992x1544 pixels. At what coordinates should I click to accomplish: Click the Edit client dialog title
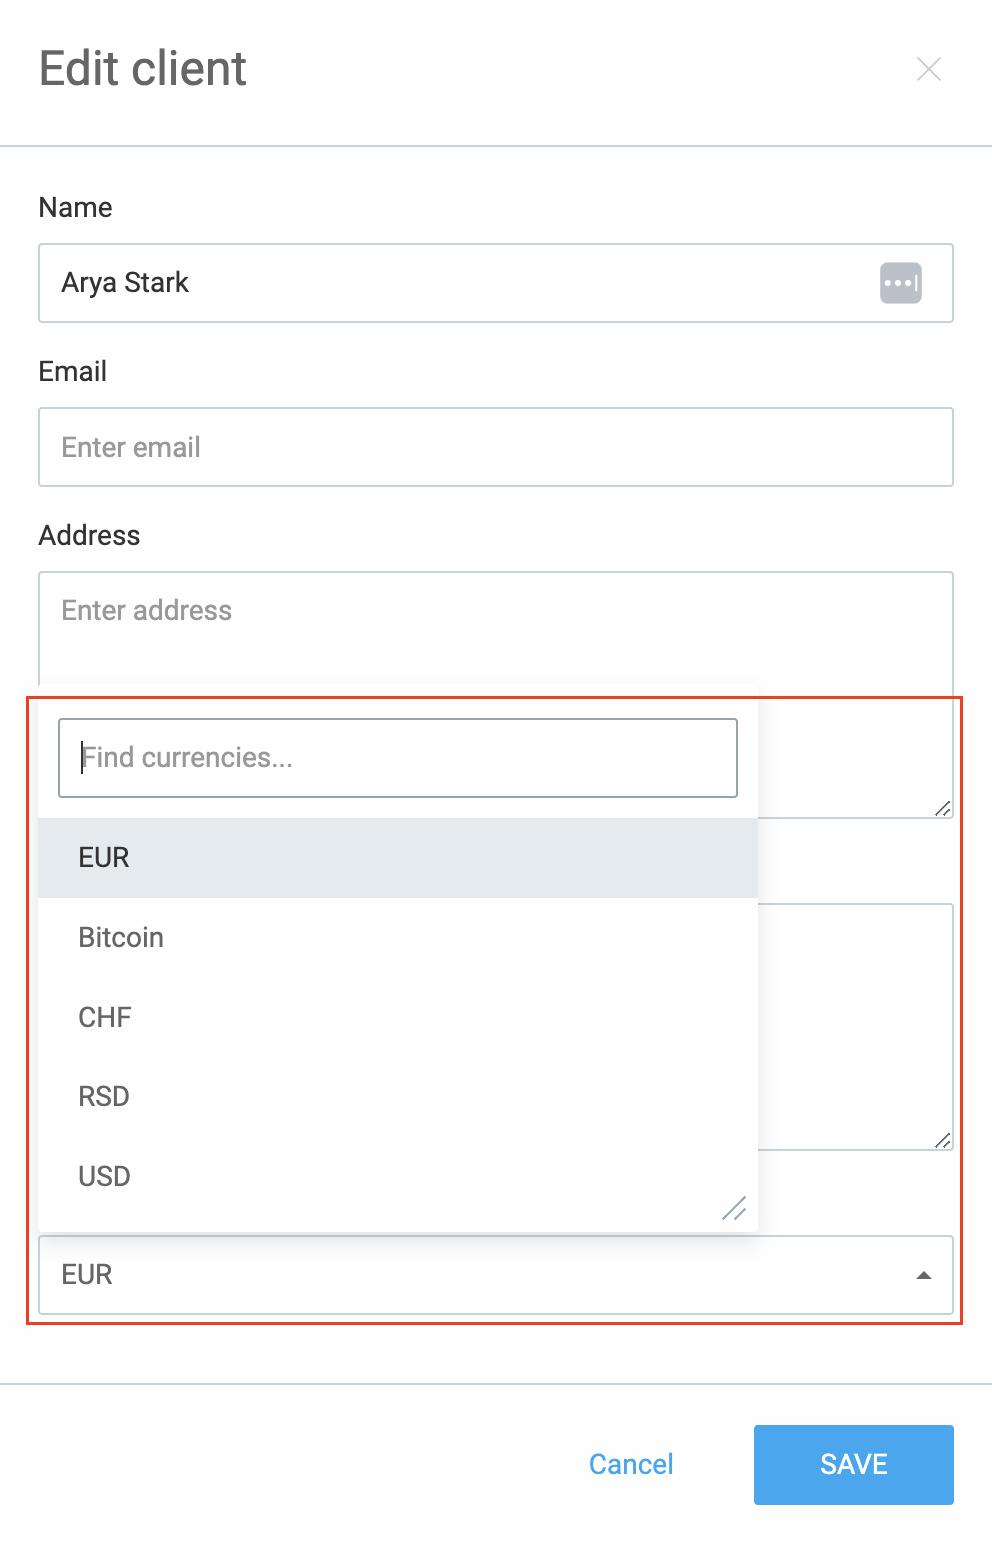coord(141,68)
